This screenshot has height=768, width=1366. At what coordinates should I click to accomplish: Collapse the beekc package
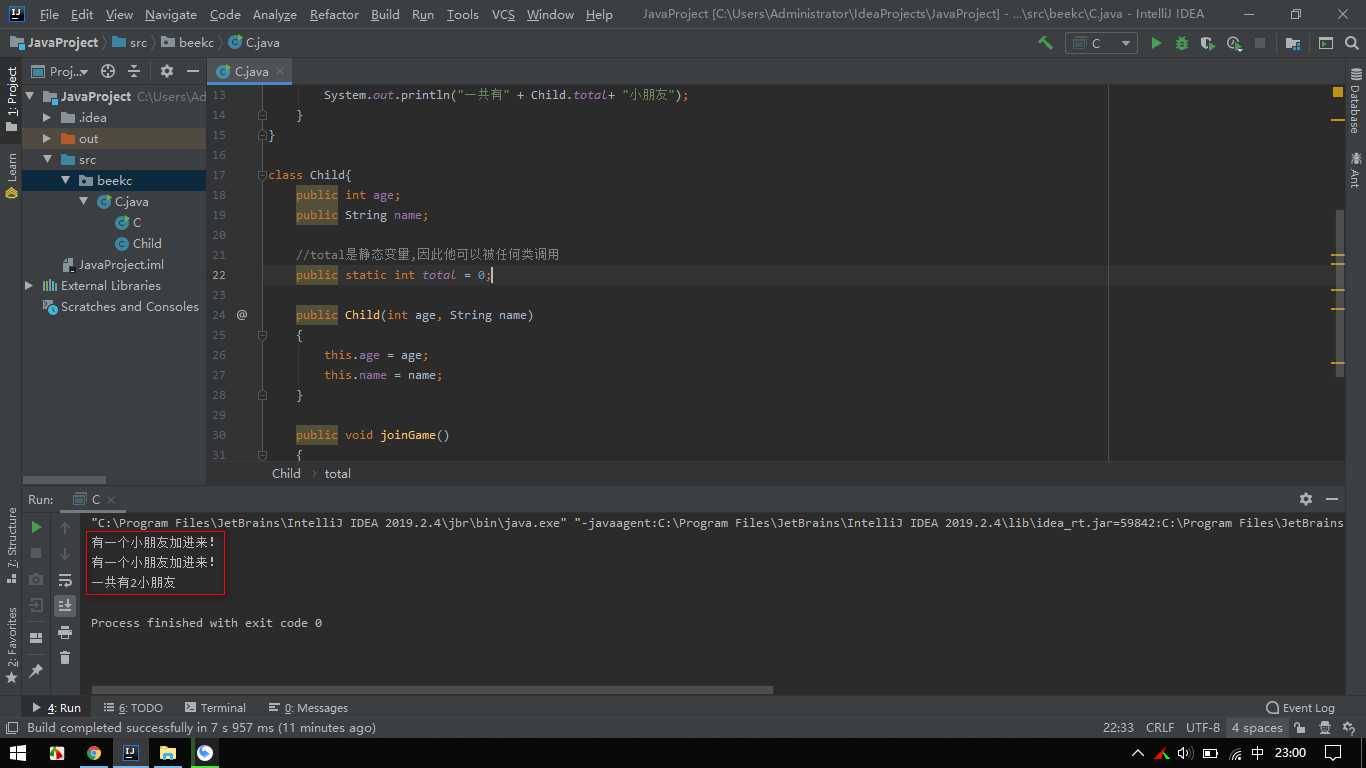pyautogui.click(x=65, y=180)
